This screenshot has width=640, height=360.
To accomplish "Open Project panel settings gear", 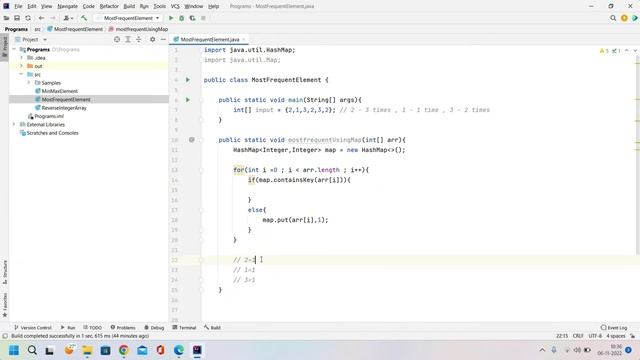I will click(x=152, y=39).
